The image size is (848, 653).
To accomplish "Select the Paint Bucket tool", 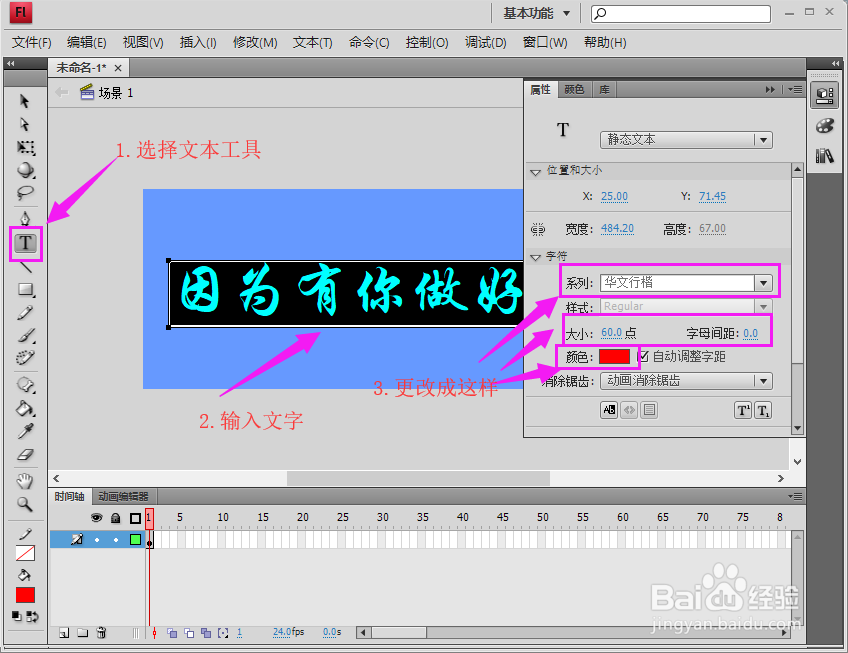I will tap(25, 408).
